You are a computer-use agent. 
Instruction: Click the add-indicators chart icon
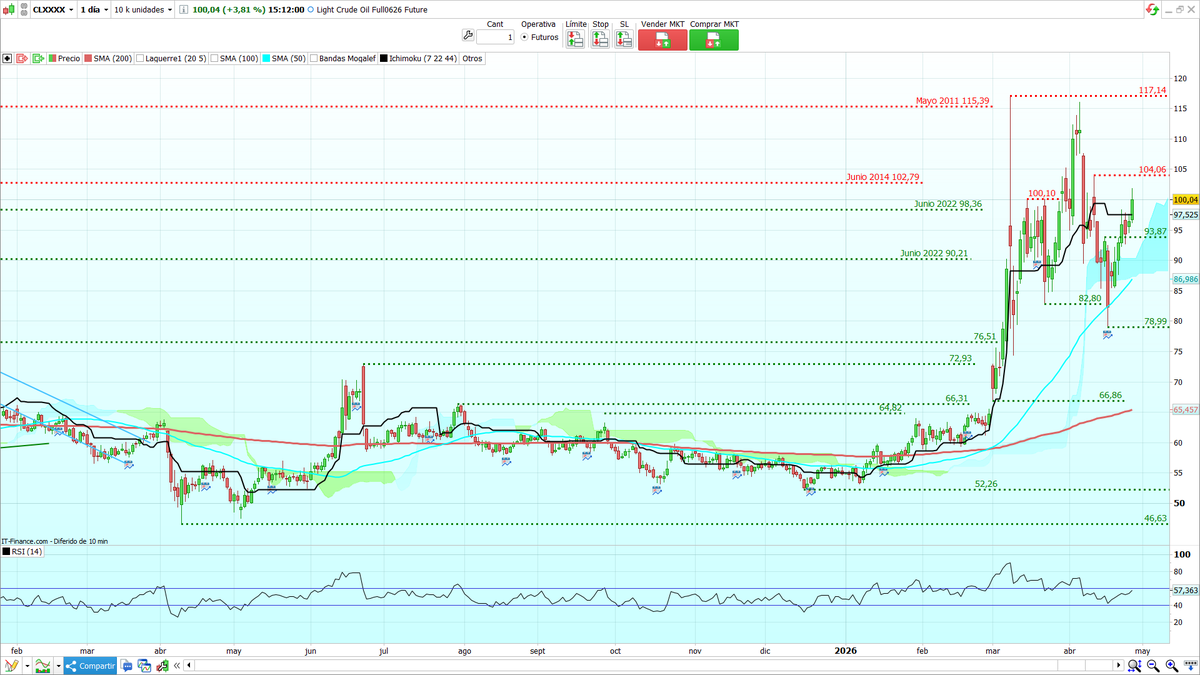click(43, 665)
